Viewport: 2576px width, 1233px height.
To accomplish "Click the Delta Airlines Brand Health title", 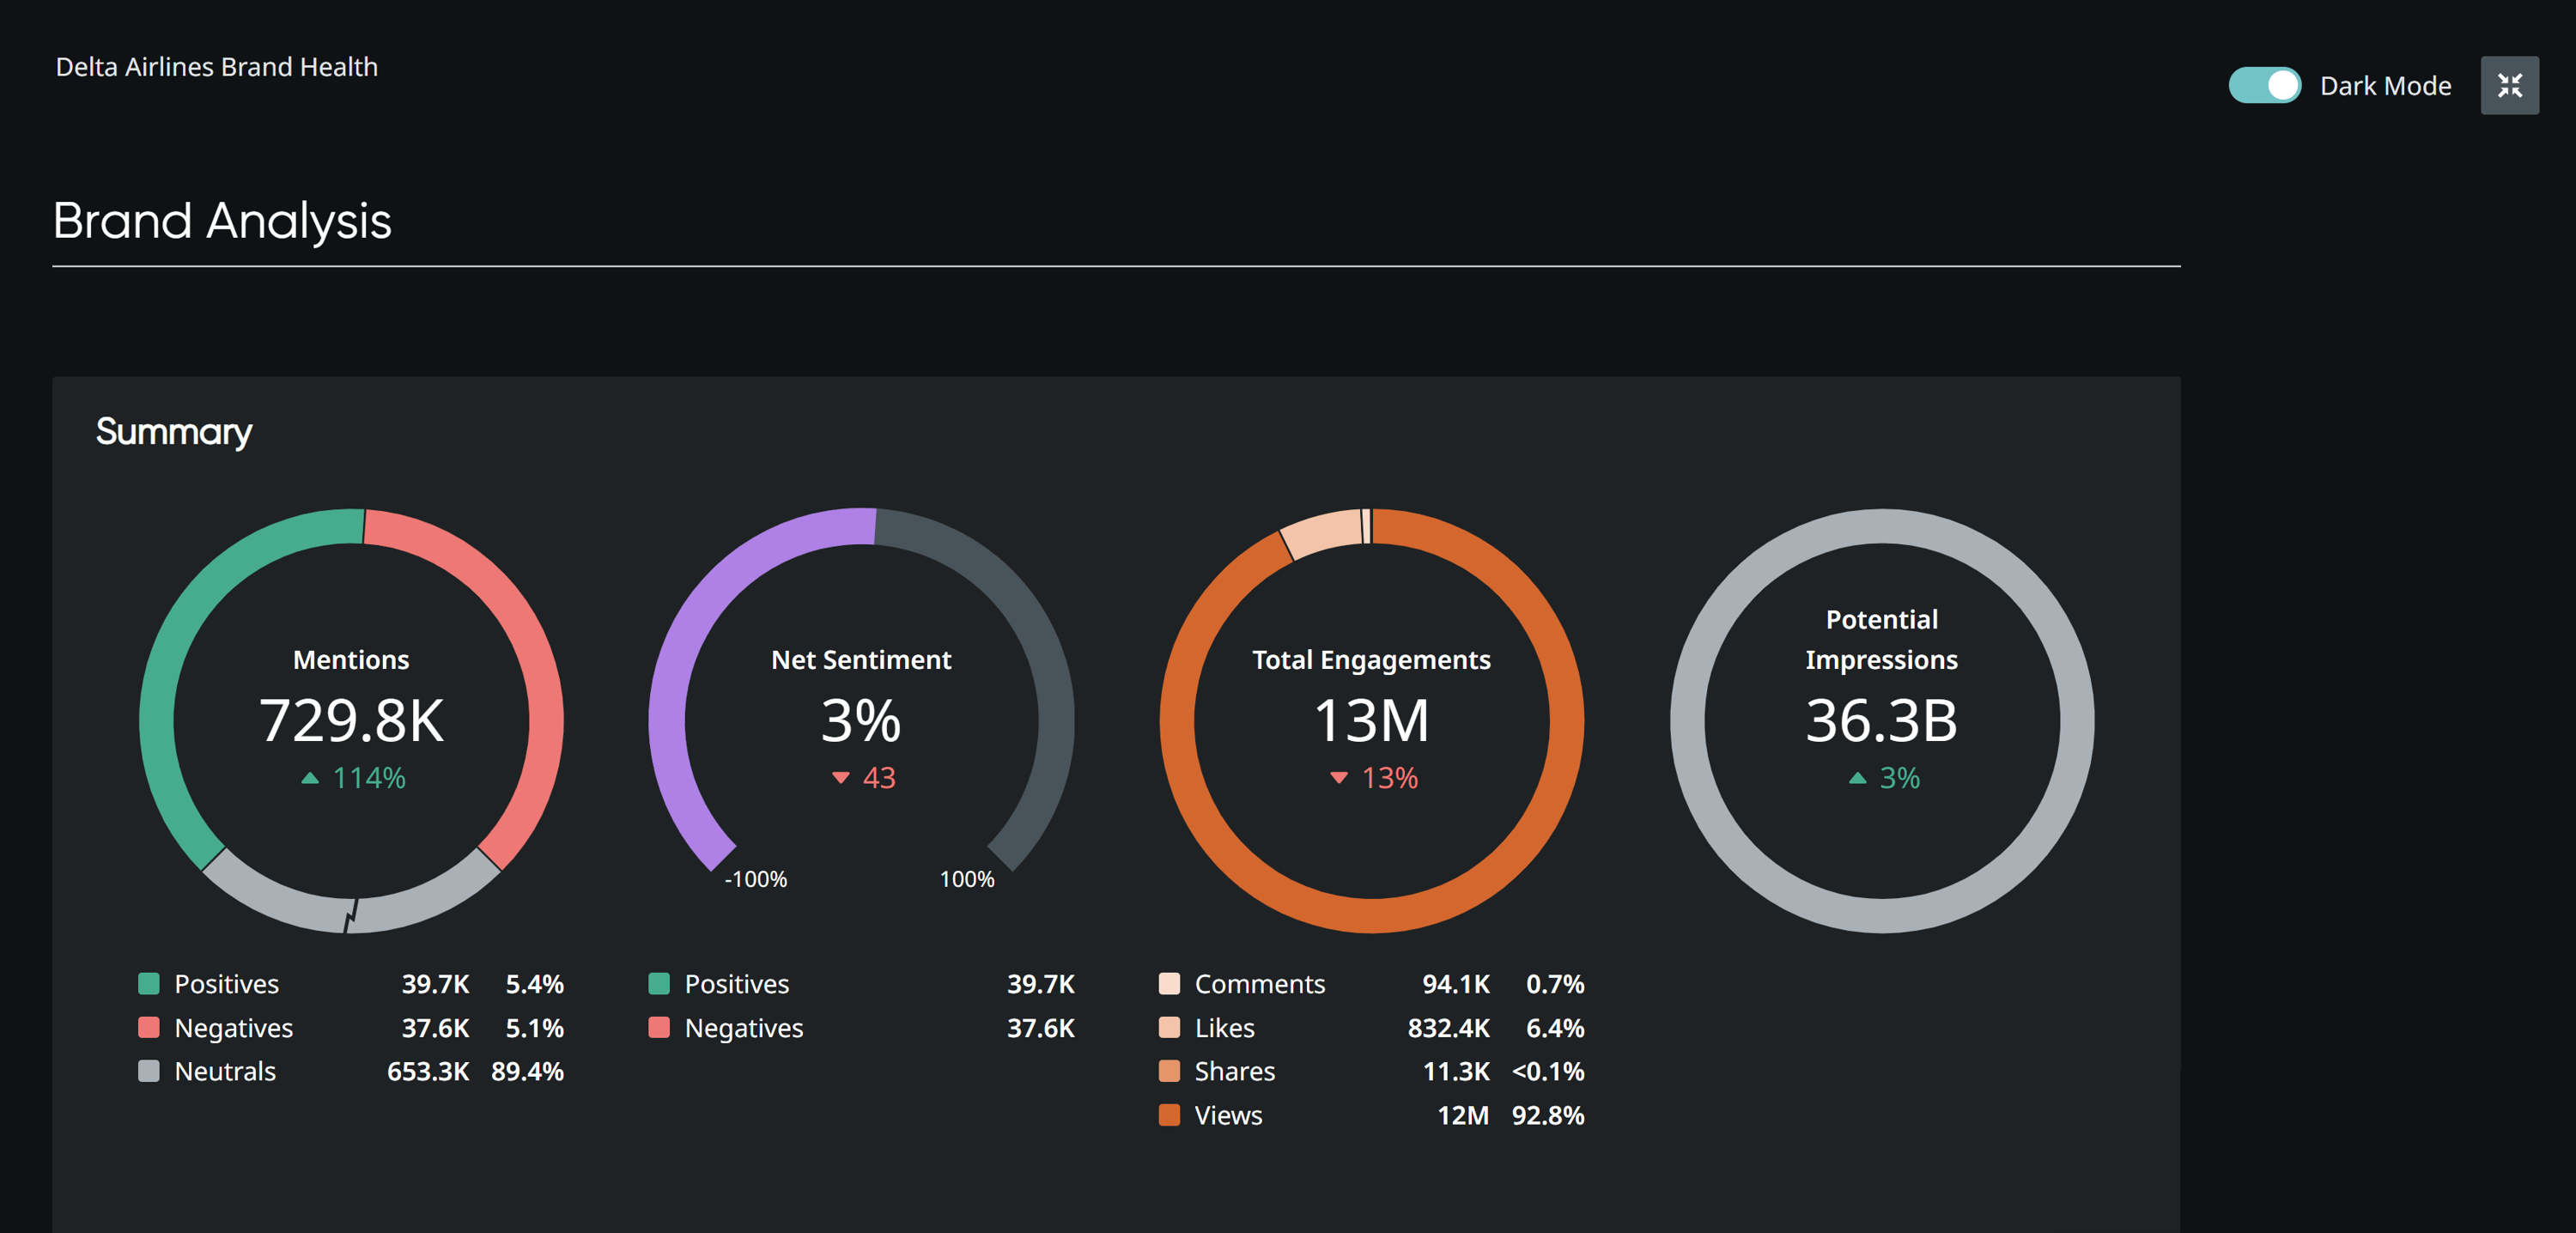I will click(x=217, y=67).
